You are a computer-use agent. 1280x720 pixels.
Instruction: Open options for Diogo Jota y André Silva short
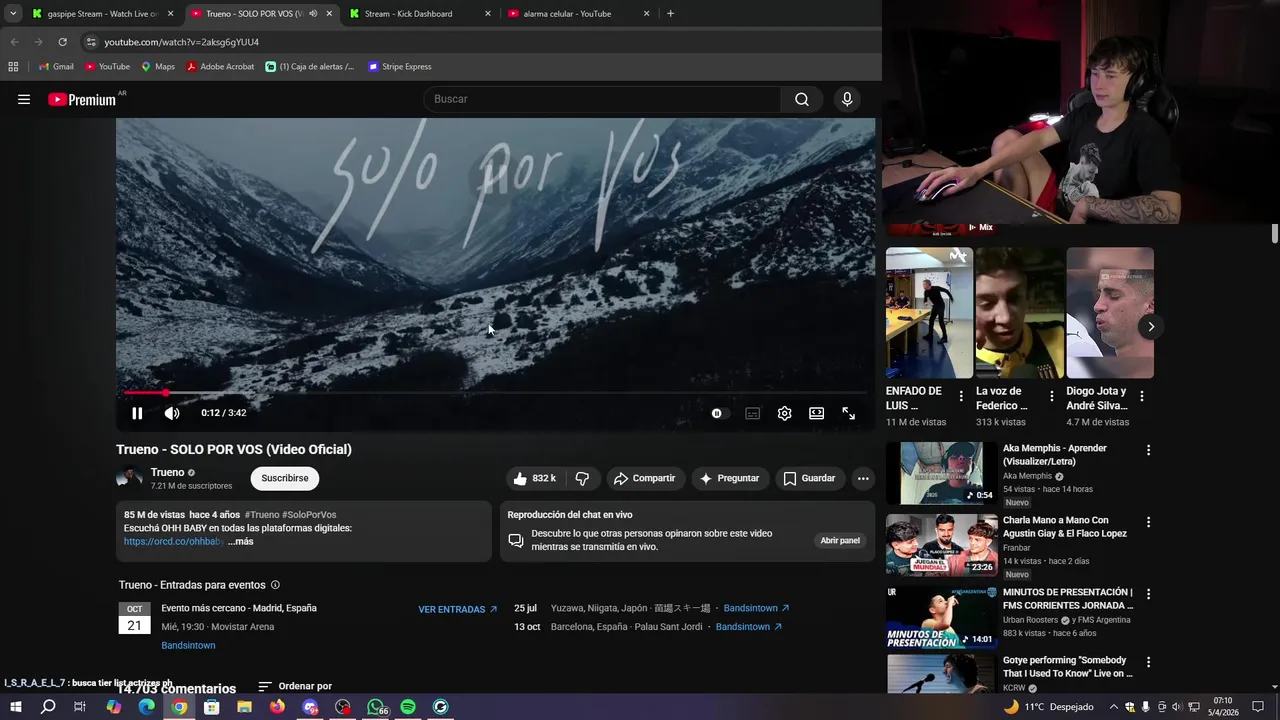click(x=1141, y=397)
